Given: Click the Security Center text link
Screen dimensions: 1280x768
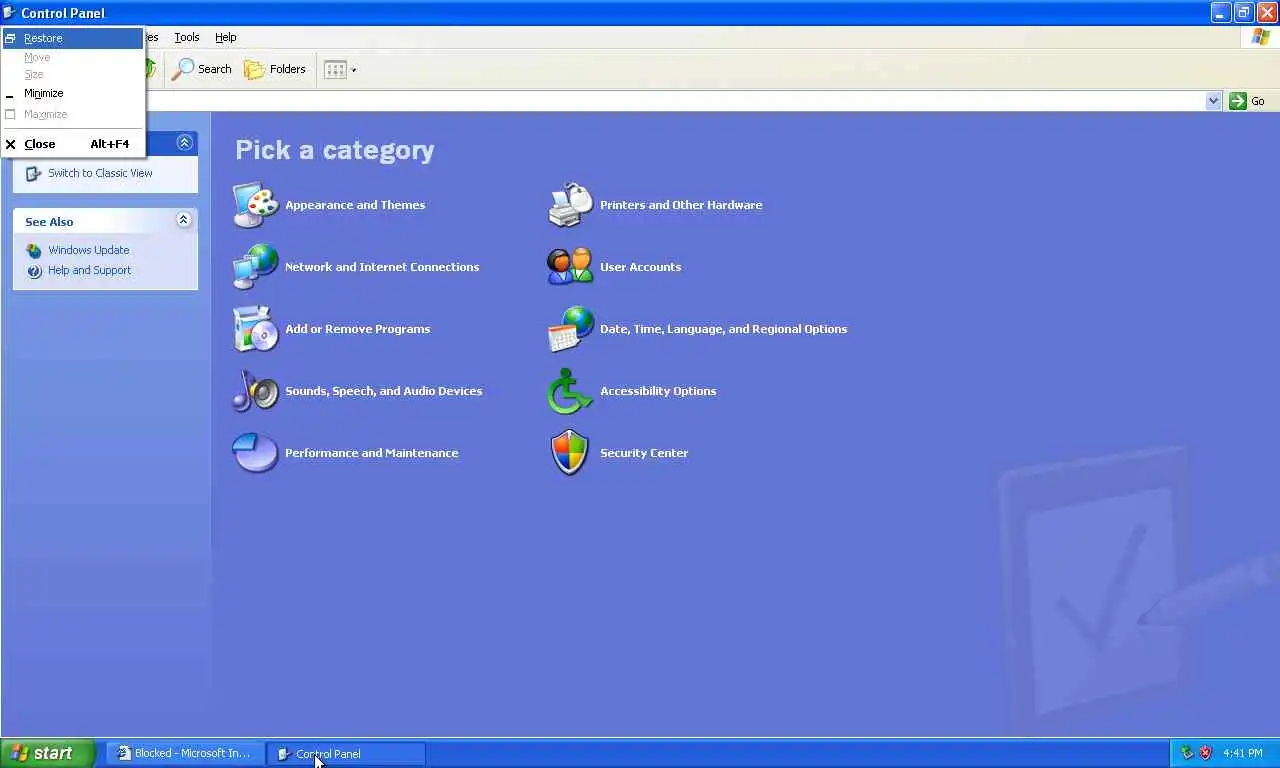Looking at the screenshot, I should (644, 453).
